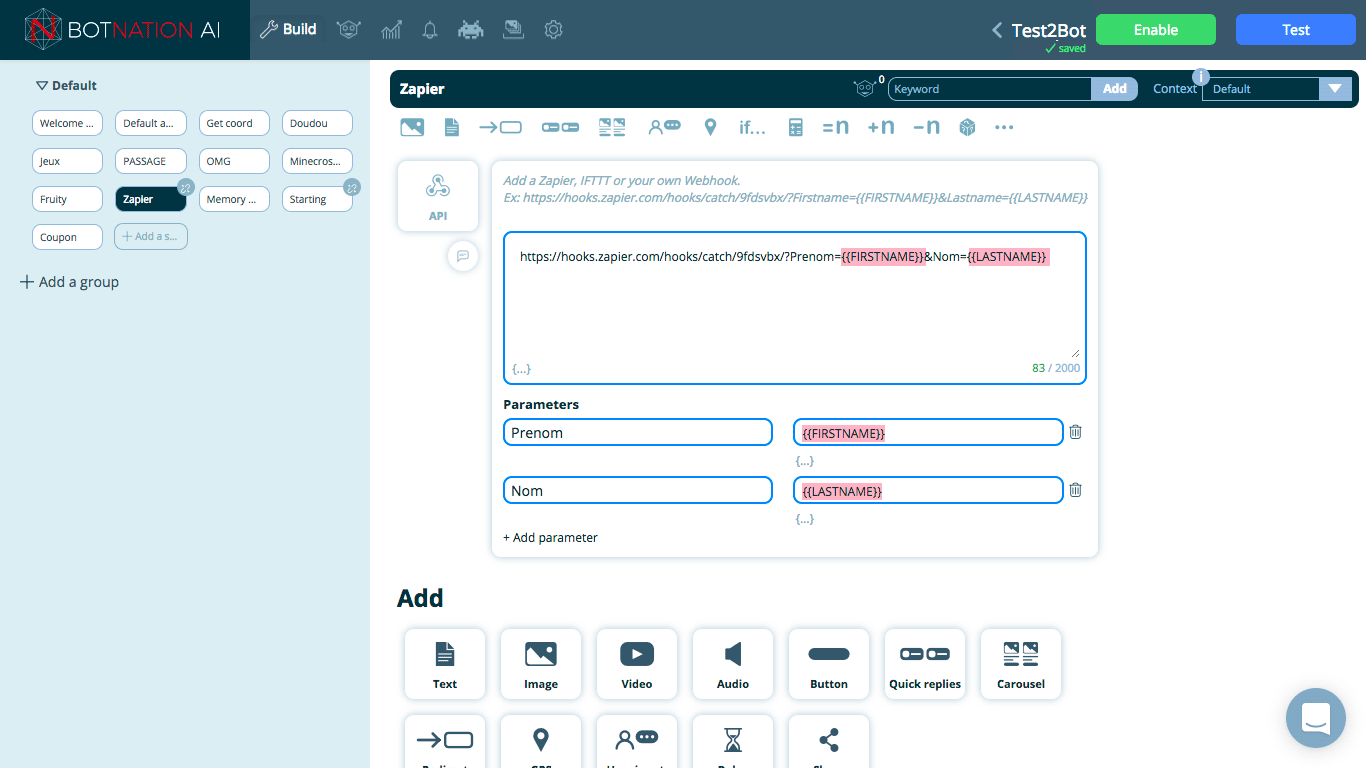Viewport: 1366px width, 768px height.
Task: Click the Add parameter link
Action: tap(550, 537)
